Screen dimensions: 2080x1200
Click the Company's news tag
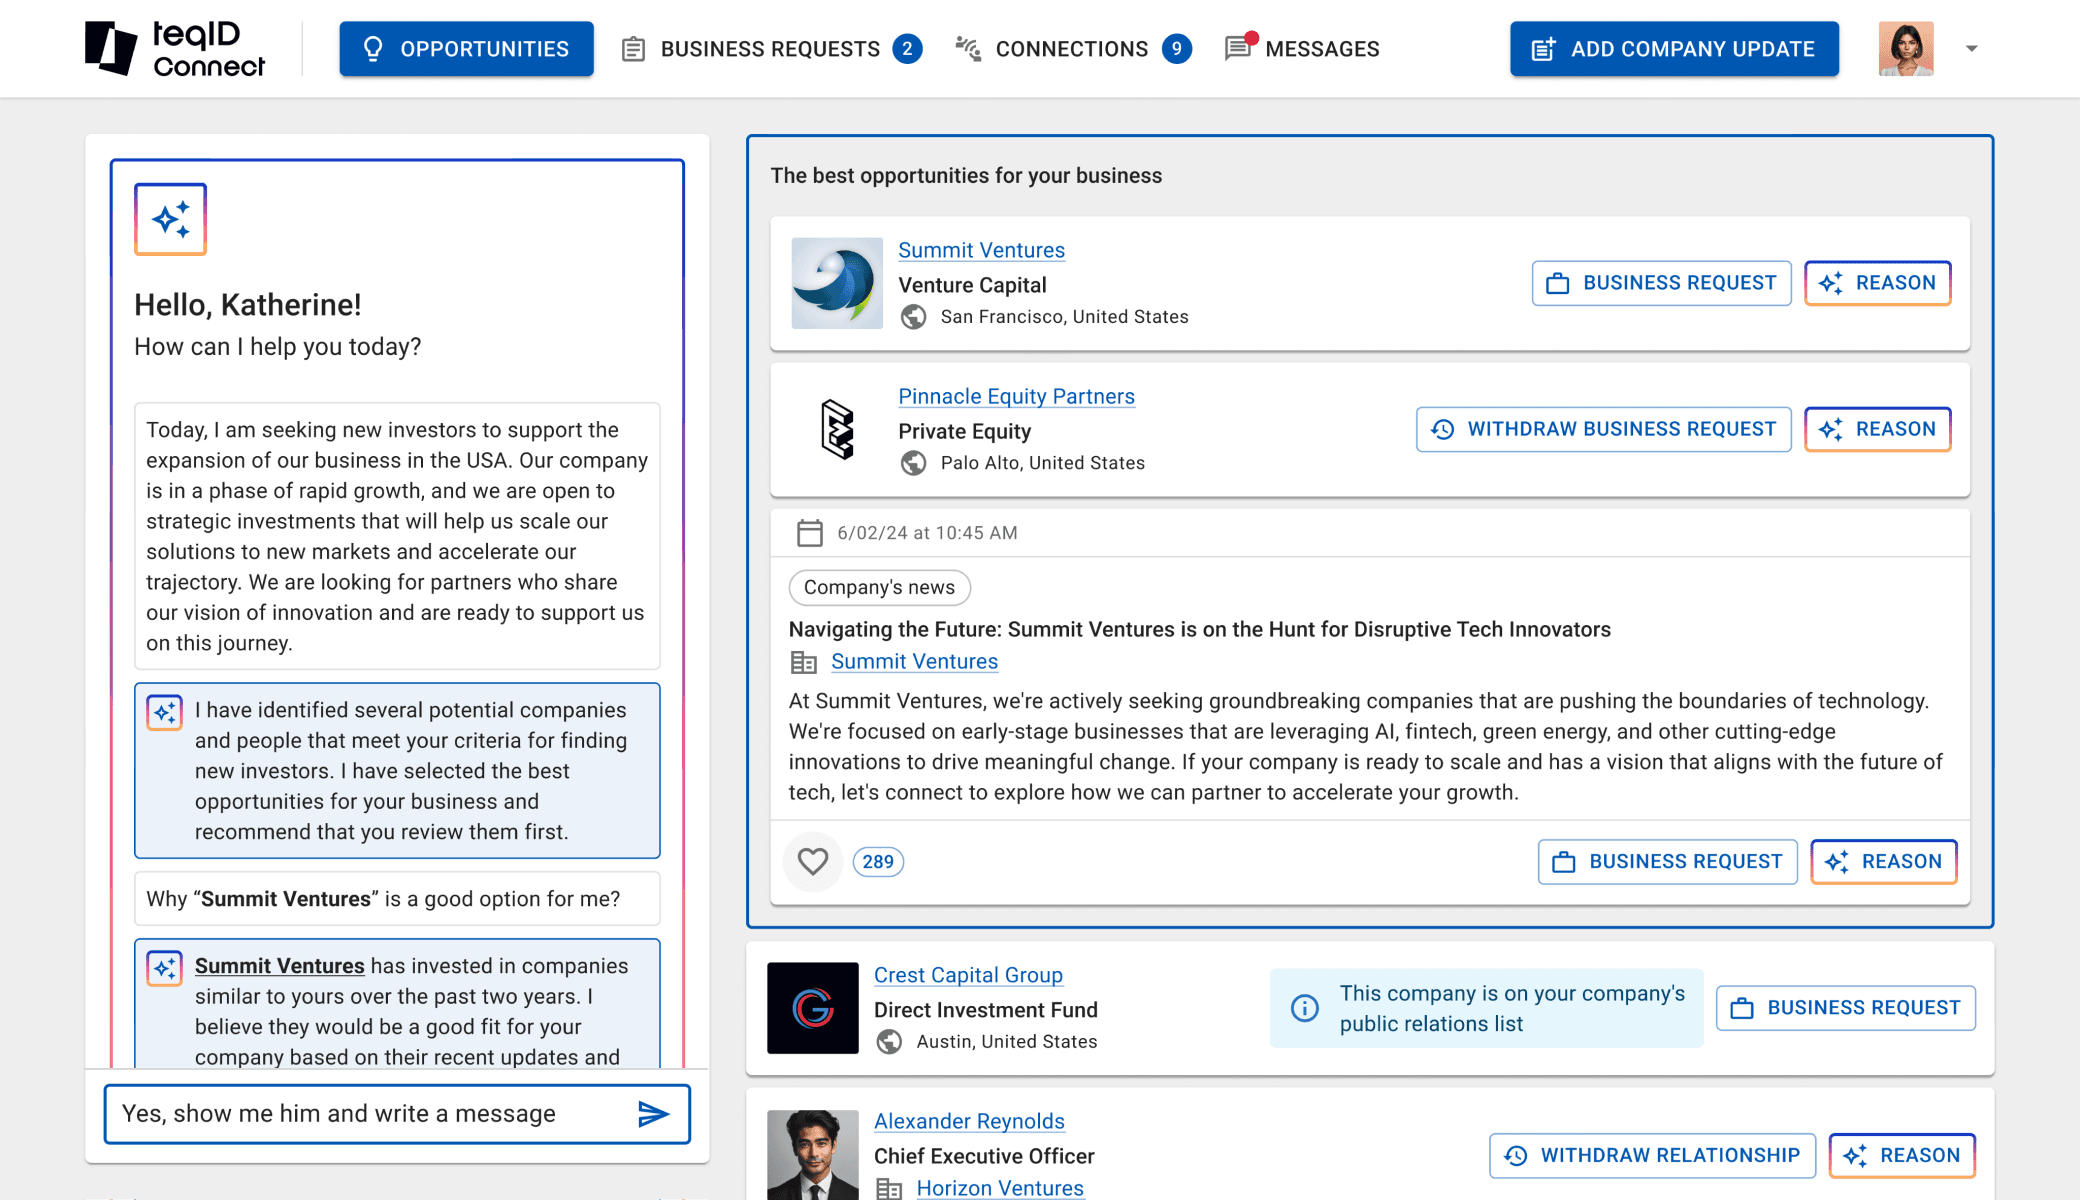click(879, 587)
